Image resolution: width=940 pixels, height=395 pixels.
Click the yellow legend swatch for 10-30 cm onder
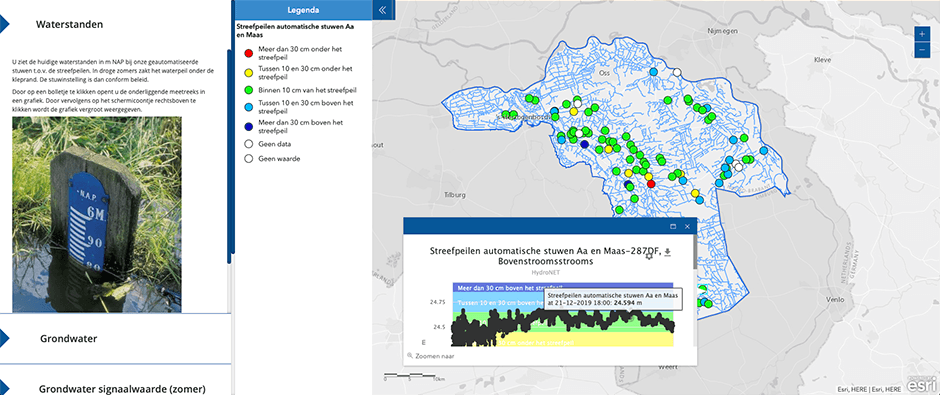(x=248, y=72)
